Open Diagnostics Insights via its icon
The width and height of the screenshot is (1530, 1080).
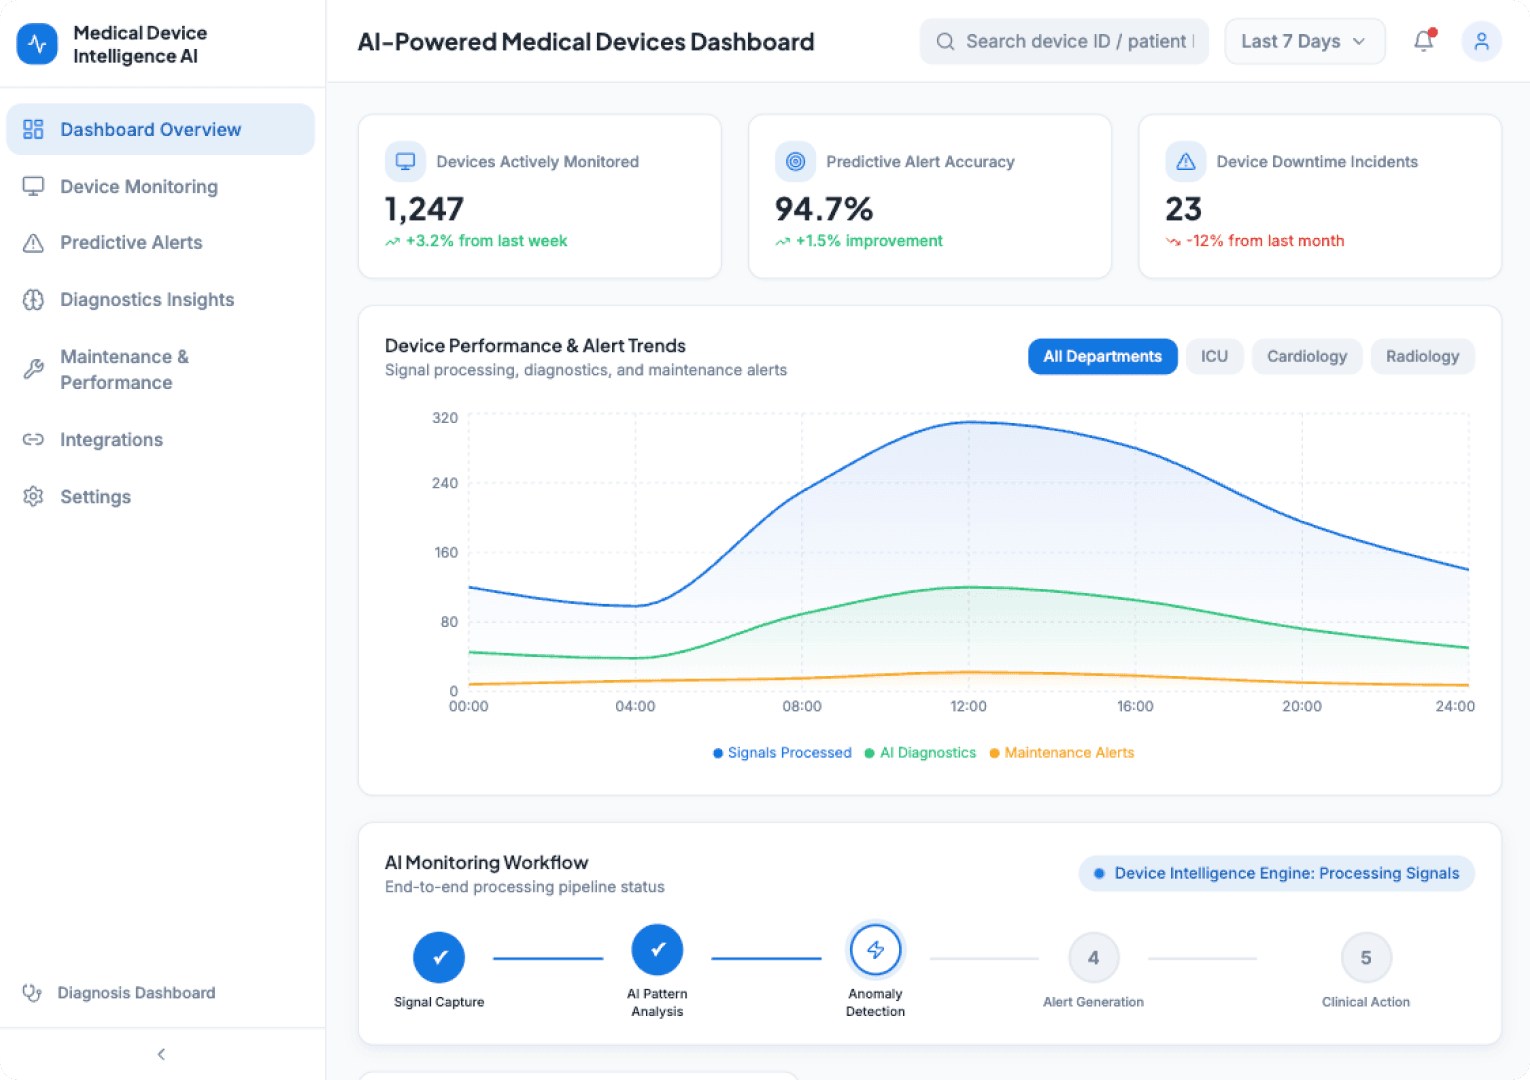[32, 299]
